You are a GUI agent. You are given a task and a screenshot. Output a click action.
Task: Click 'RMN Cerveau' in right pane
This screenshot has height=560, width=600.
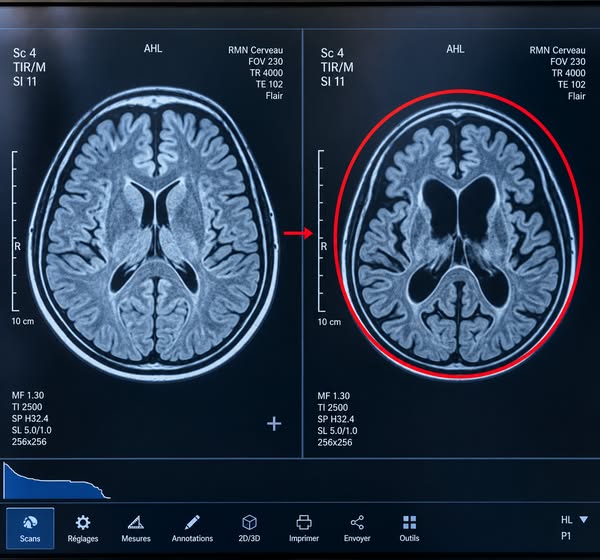tap(557, 50)
